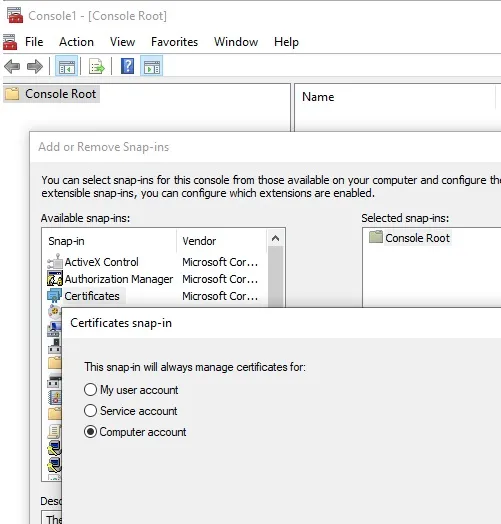Select Console Root under Selected snap-ins
This screenshot has height=524, width=501.
click(x=417, y=238)
